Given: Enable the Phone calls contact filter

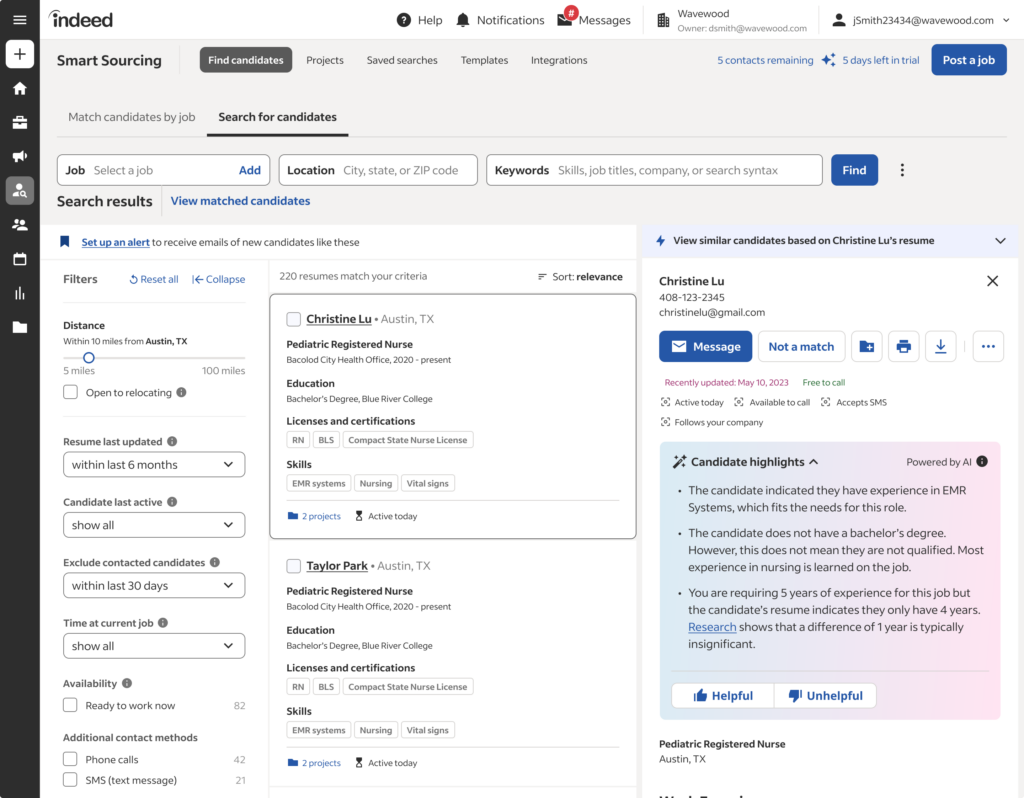Looking at the screenshot, I should coord(70,758).
